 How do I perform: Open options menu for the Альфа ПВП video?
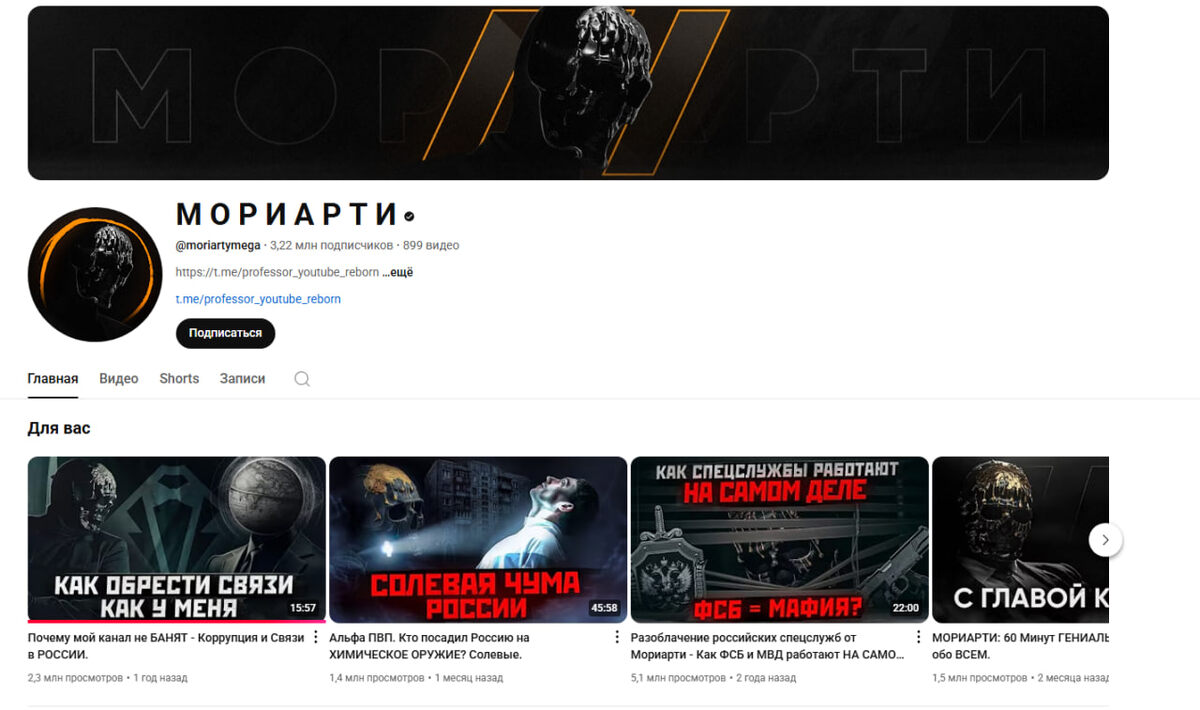[x=618, y=637]
